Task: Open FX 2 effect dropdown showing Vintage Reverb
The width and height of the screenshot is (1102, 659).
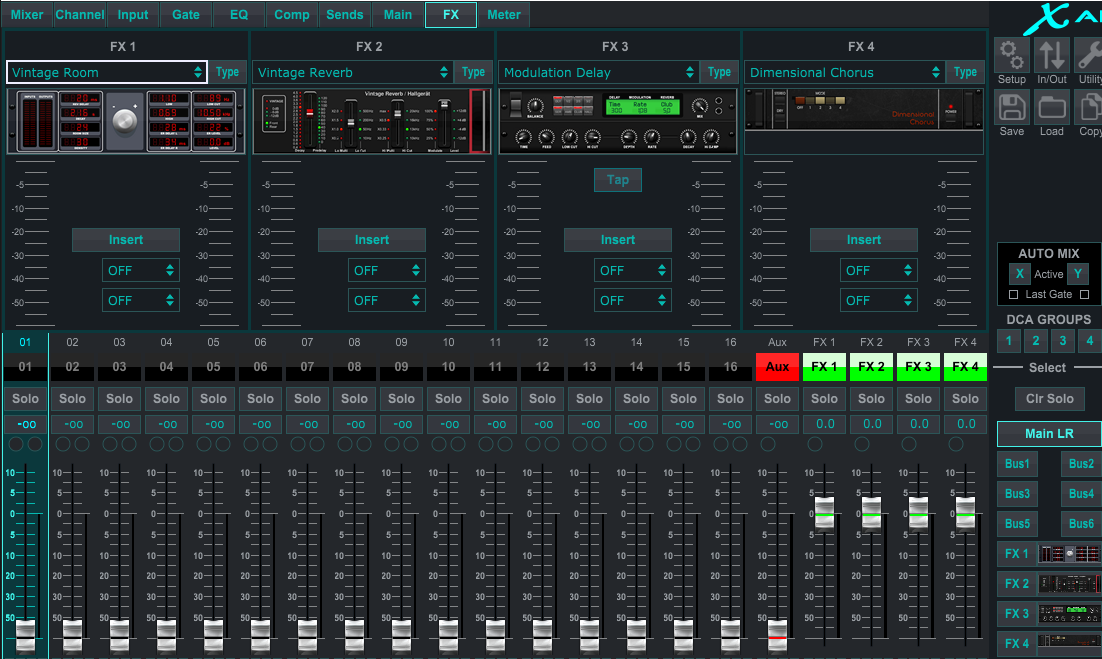Action: point(353,72)
